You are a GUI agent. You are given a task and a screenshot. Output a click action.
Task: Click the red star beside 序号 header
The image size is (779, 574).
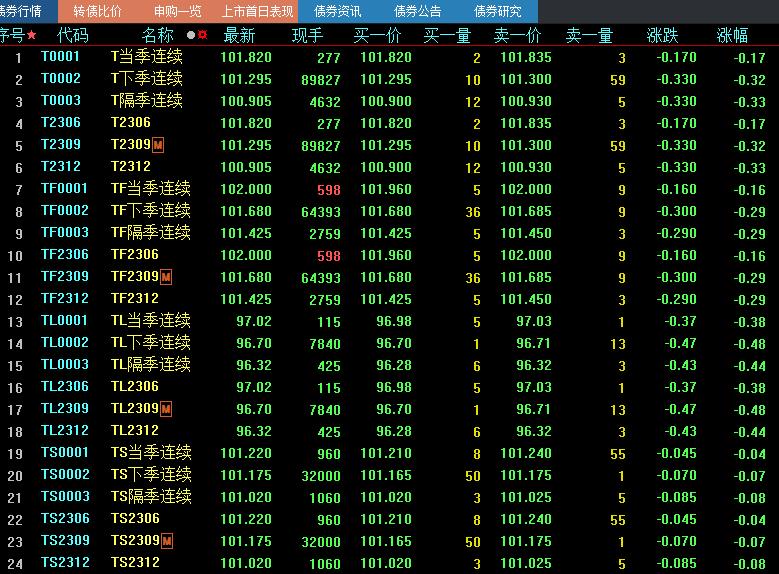point(31,35)
